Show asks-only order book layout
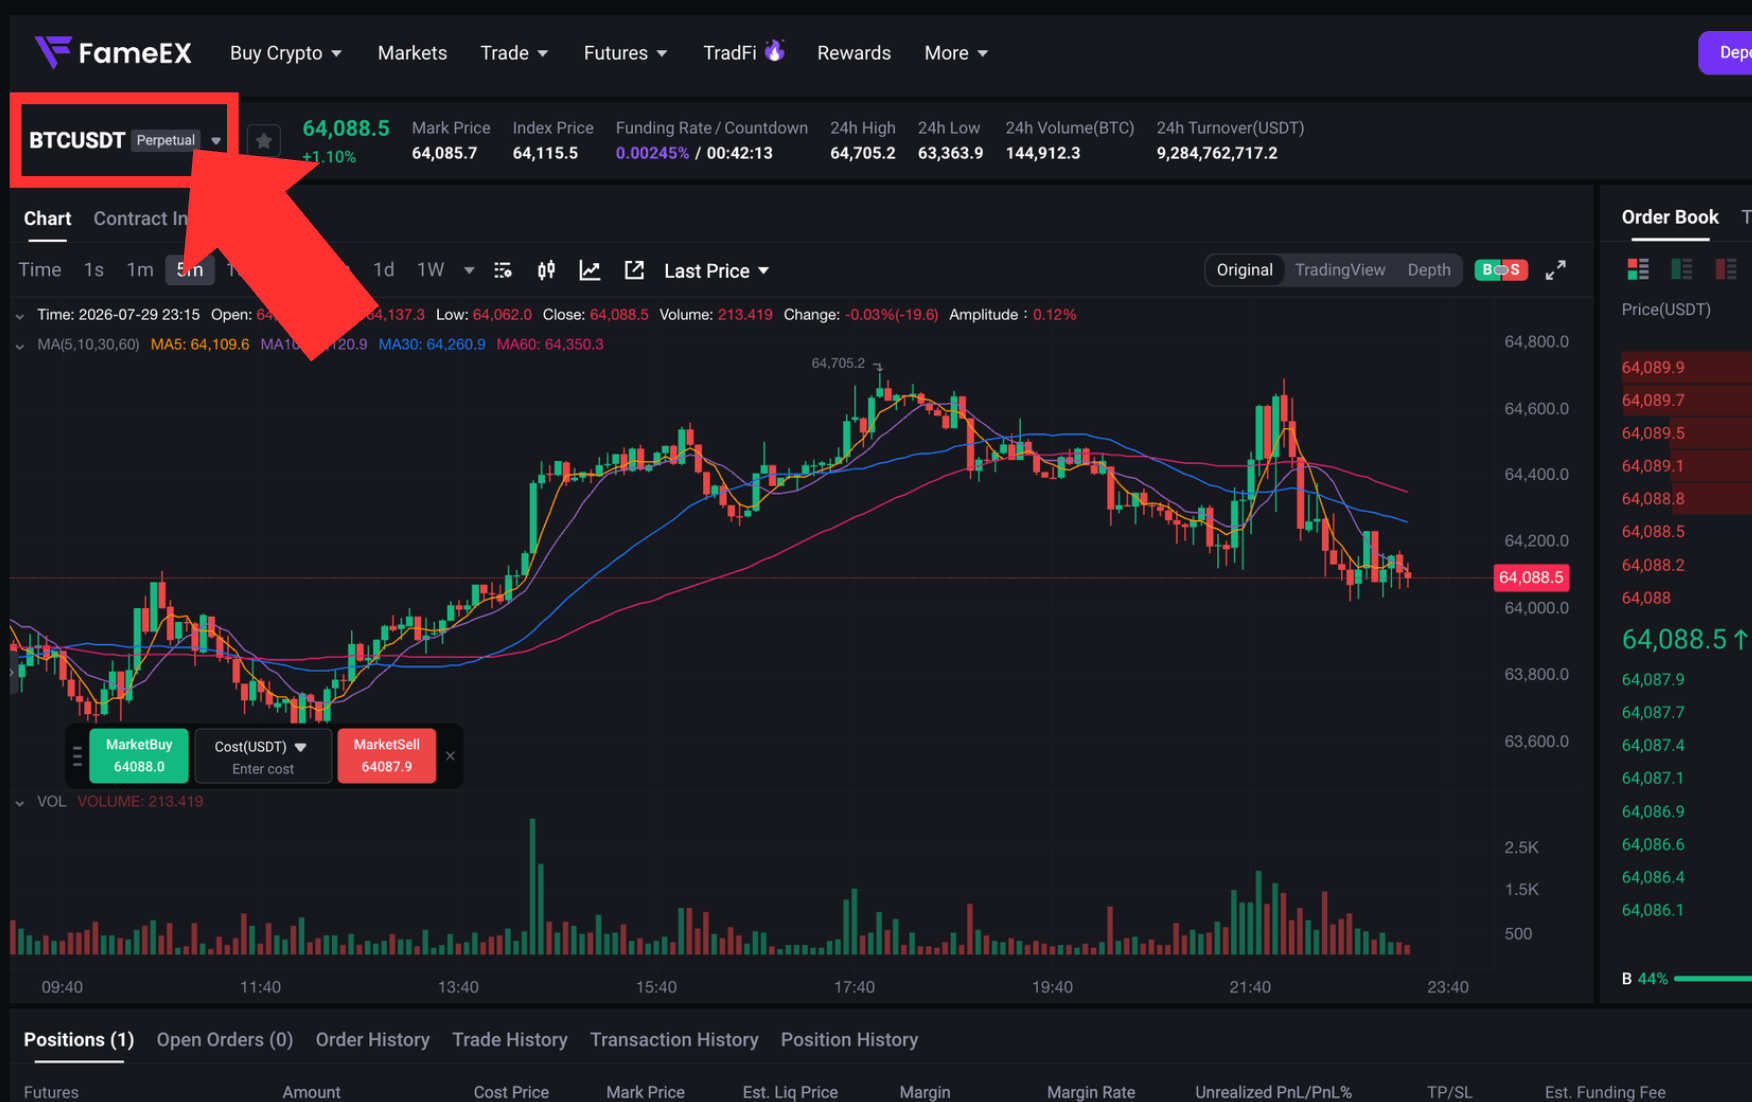Screen dimensions: 1752x1102 (1726, 269)
